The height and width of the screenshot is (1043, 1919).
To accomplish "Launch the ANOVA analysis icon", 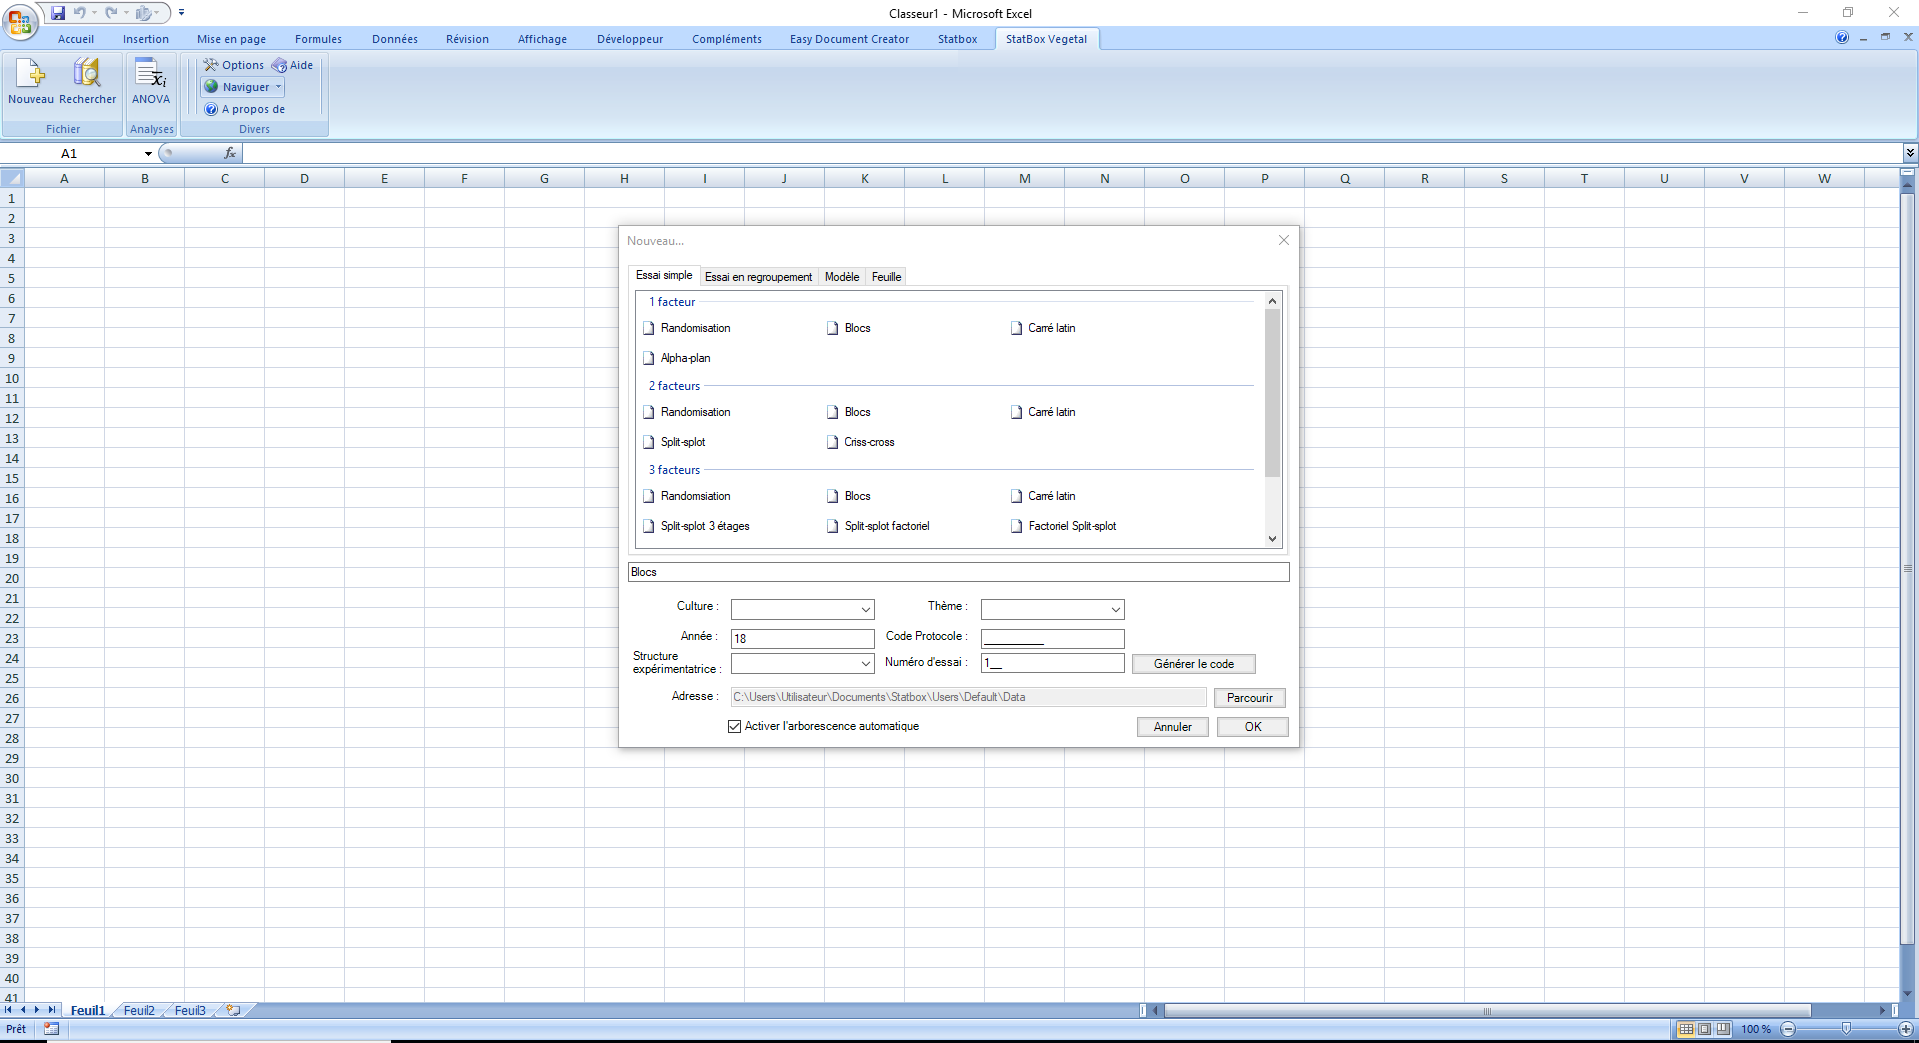I will (x=151, y=81).
